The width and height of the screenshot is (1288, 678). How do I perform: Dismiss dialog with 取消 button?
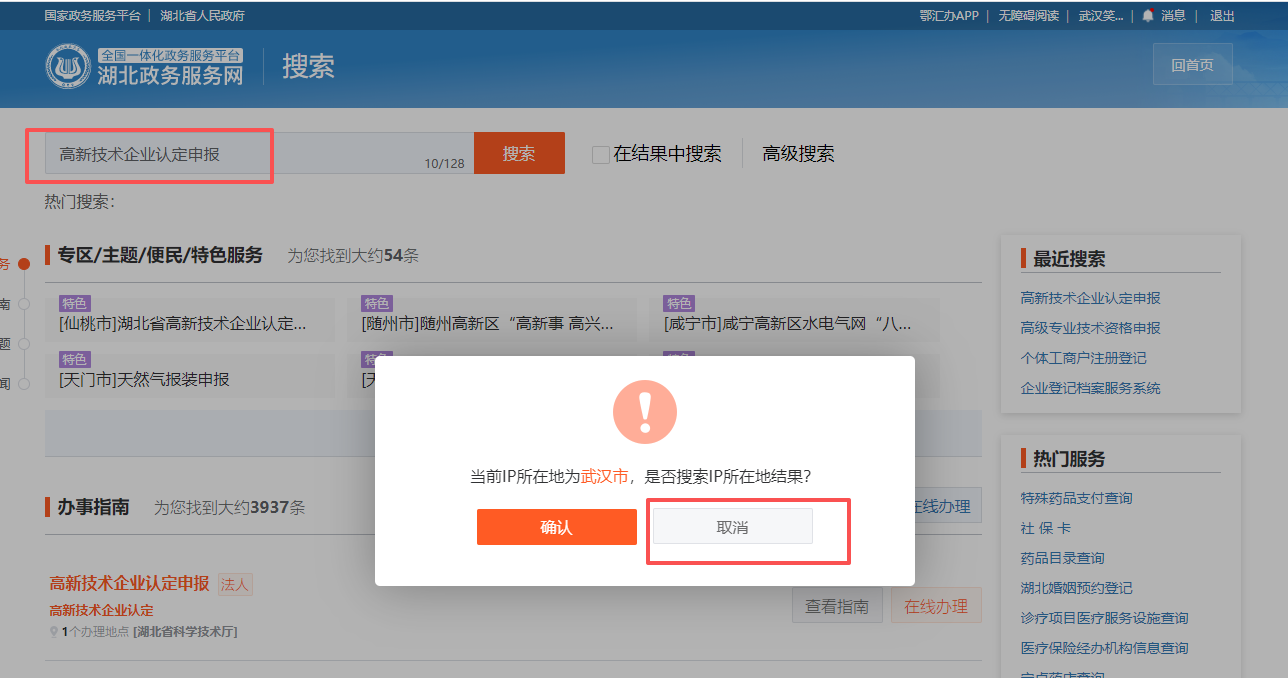pos(733,527)
